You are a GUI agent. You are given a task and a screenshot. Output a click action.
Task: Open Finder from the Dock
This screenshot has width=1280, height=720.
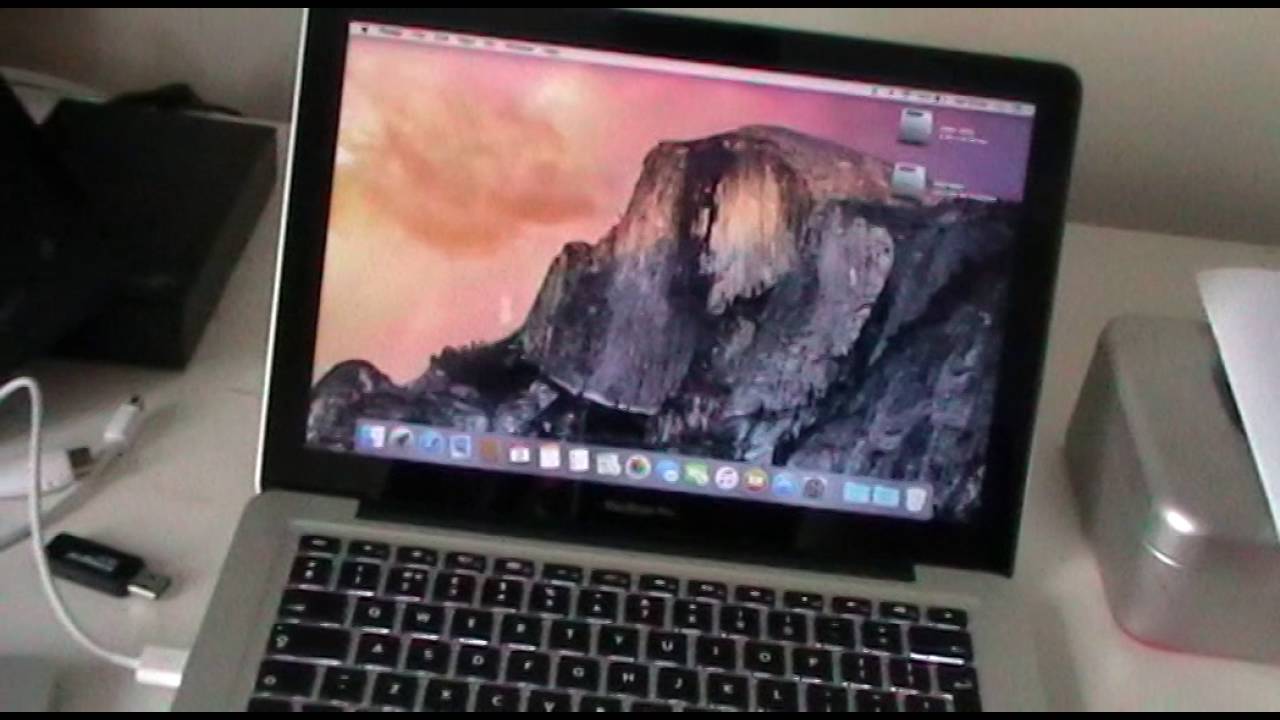pyautogui.click(x=372, y=436)
